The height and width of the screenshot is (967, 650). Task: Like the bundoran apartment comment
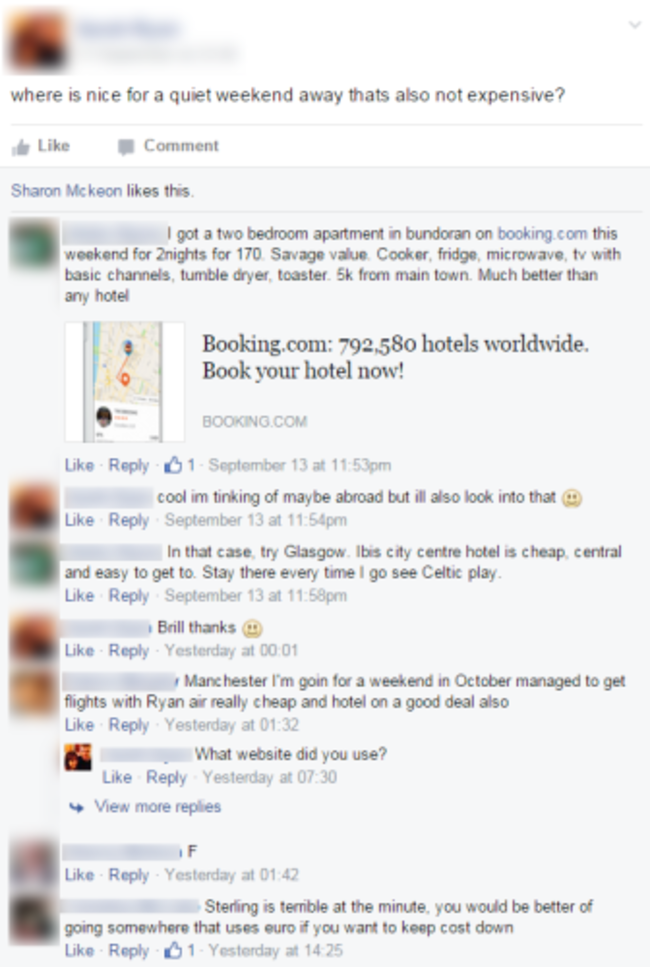(80, 465)
